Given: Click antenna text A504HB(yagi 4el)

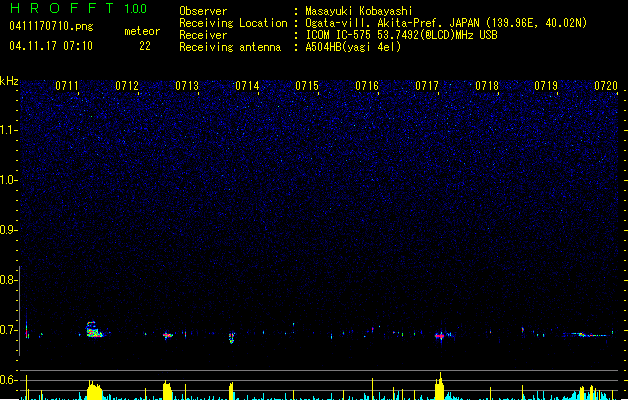Looking at the screenshot, I should [353, 47].
